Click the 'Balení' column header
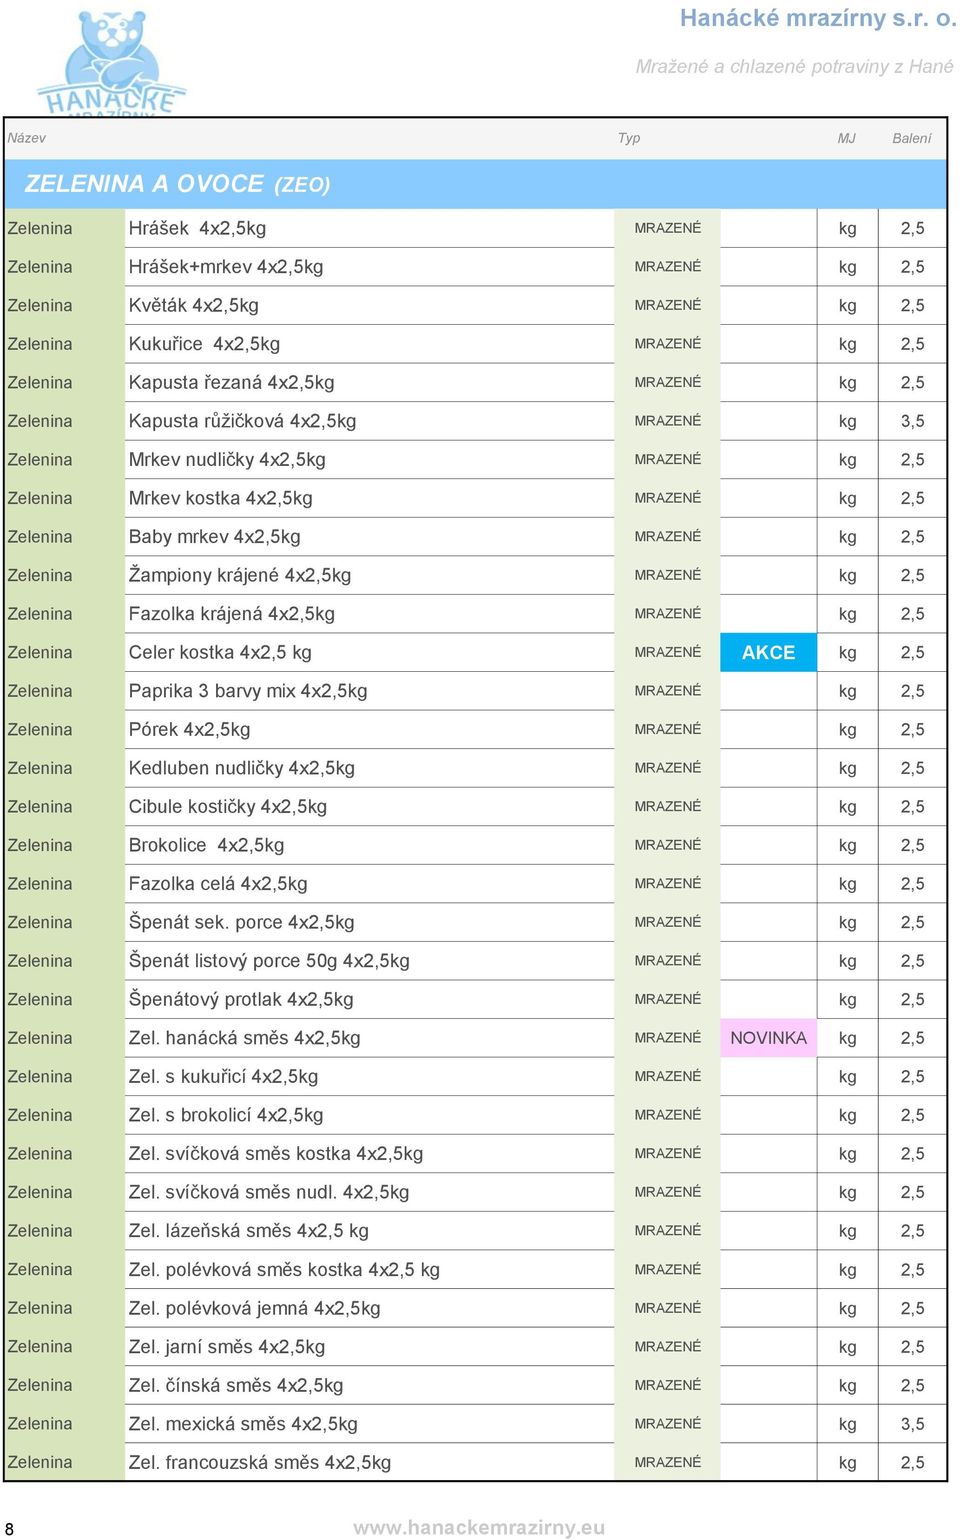960x1540 pixels. 912,138
